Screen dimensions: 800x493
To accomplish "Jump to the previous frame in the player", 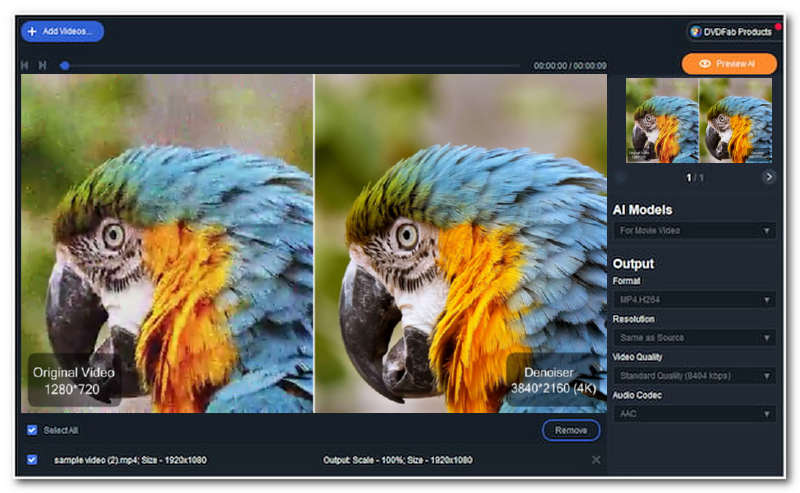I will click(x=25, y=65).
